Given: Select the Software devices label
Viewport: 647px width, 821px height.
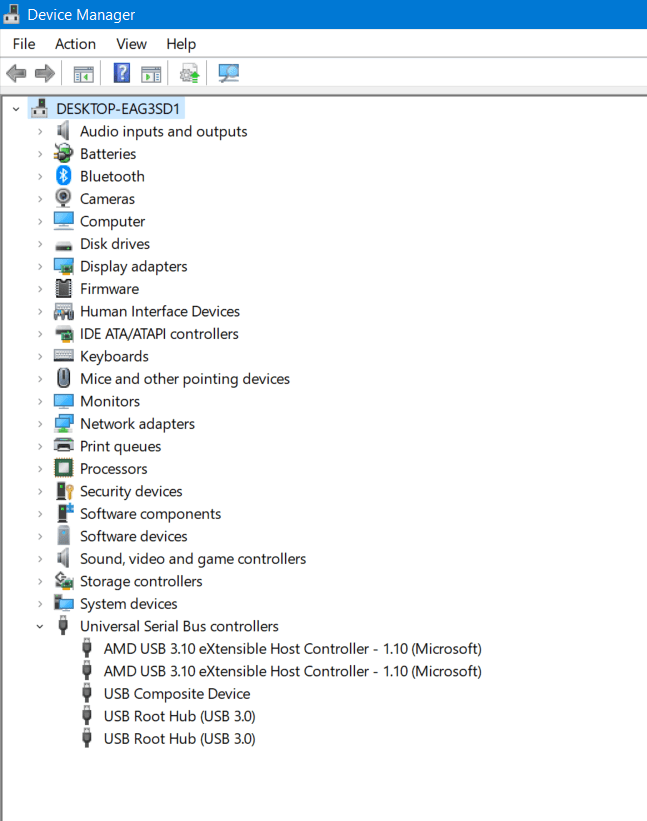Looking at the screenshot, I should click(133, 536).
